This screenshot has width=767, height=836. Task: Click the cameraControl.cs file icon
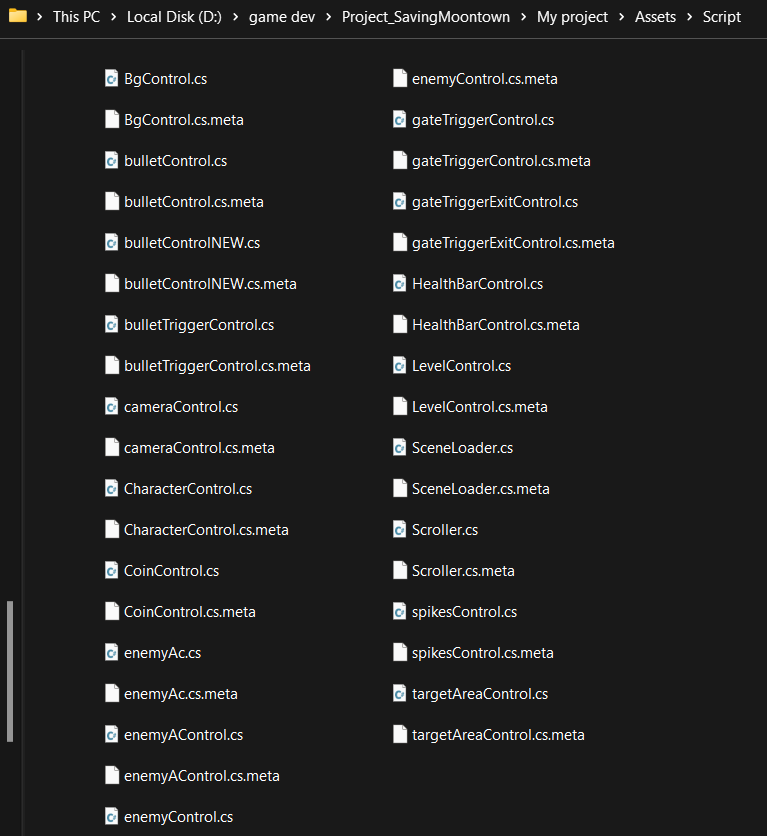point(111,407)
